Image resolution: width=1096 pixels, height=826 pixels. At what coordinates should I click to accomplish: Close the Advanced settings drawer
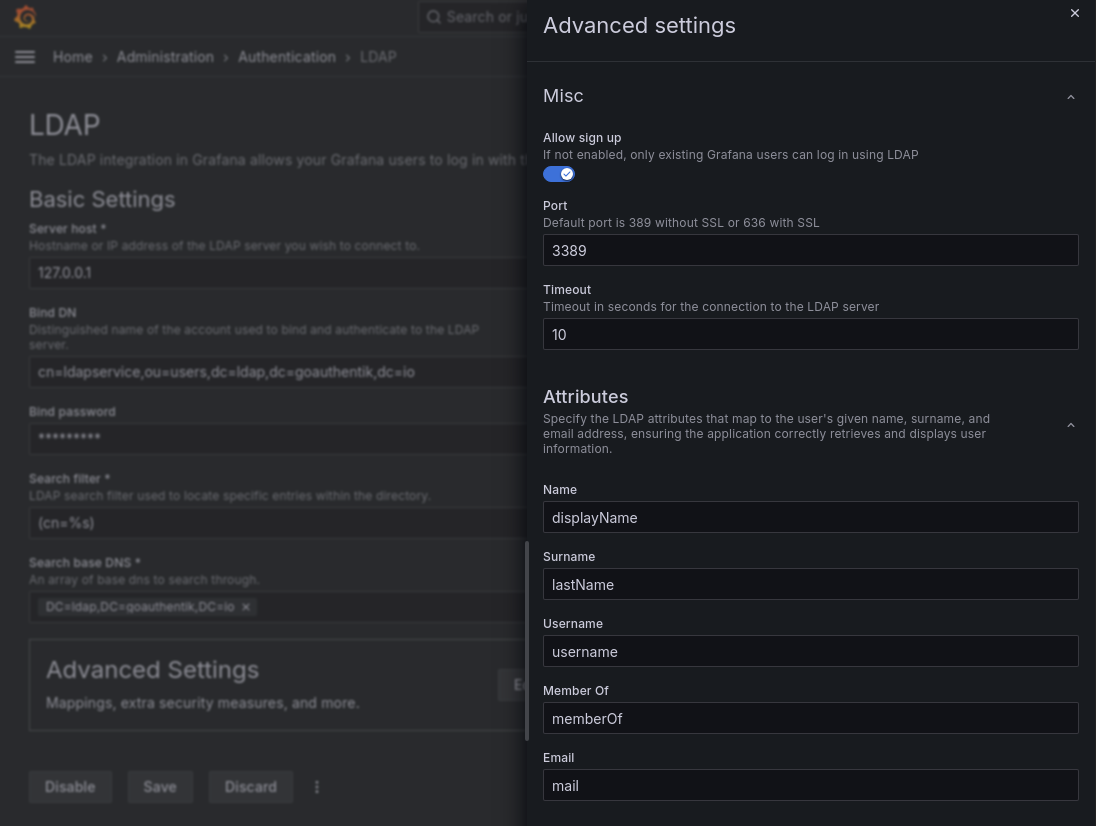pos(1075,13)
